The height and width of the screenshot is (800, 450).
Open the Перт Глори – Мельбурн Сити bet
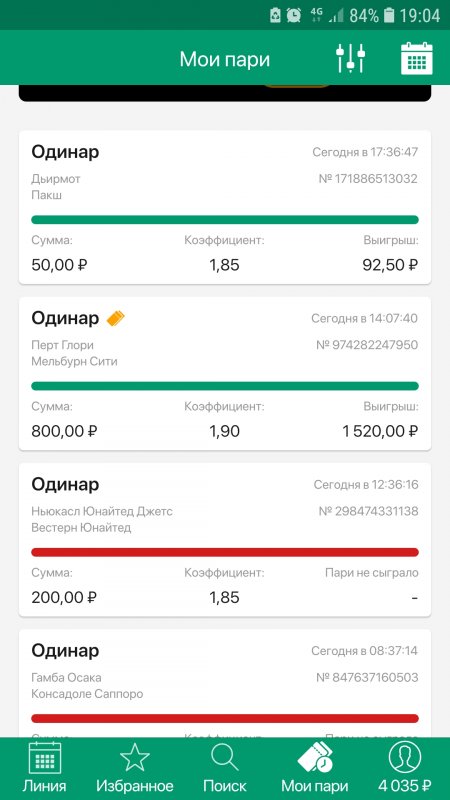tap(225, 373)
